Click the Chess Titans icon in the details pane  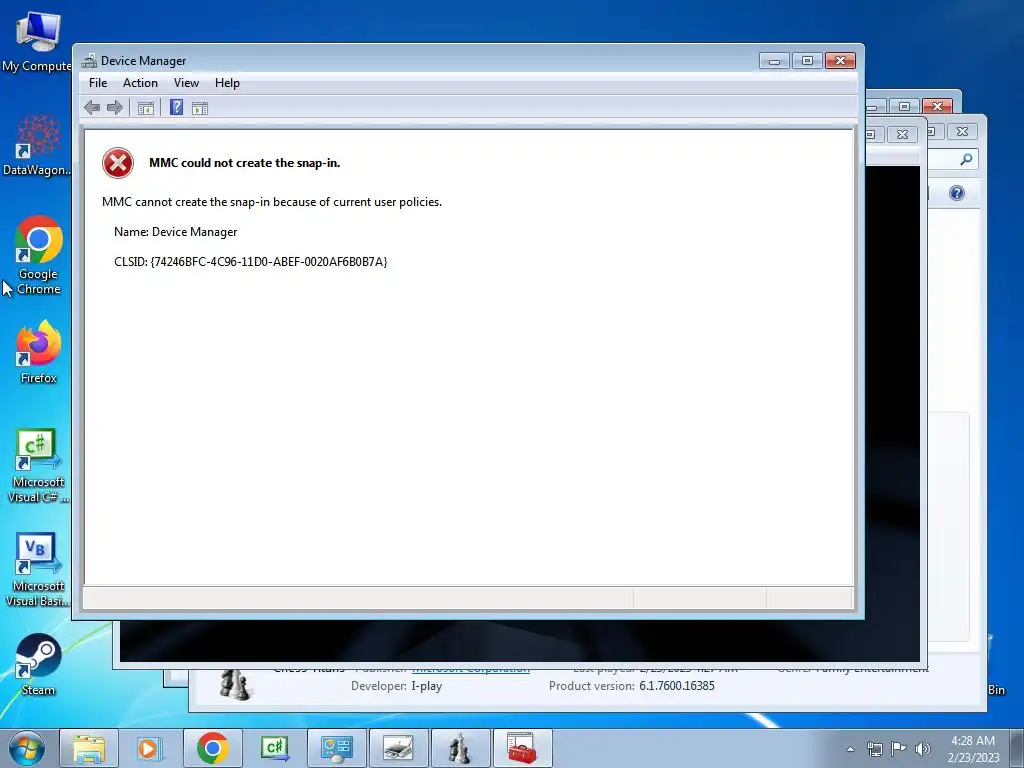click(x=234, y=684)
